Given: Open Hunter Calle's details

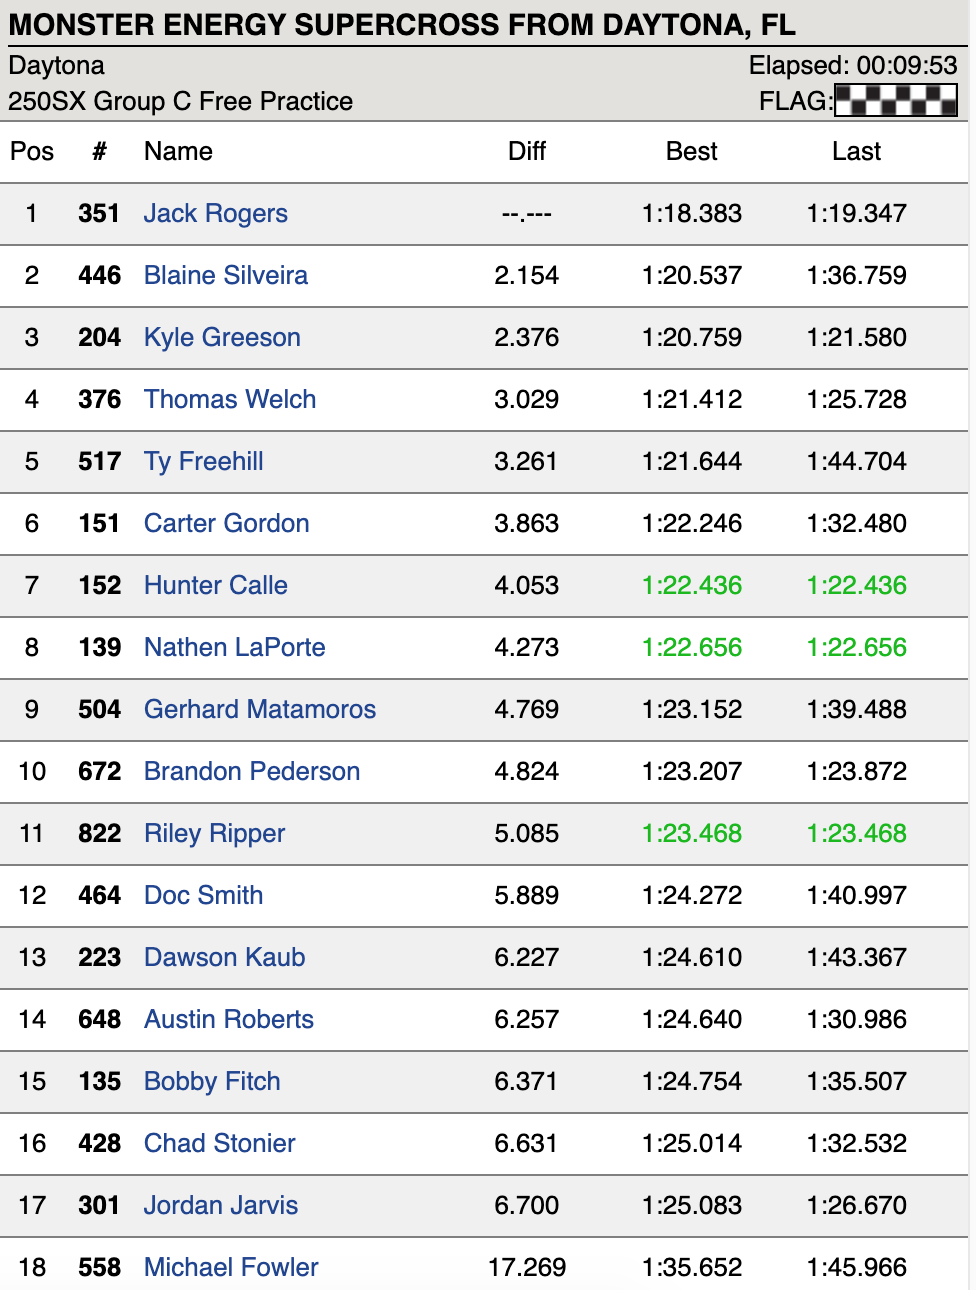Looking at the screenshot, I should 215,585.
